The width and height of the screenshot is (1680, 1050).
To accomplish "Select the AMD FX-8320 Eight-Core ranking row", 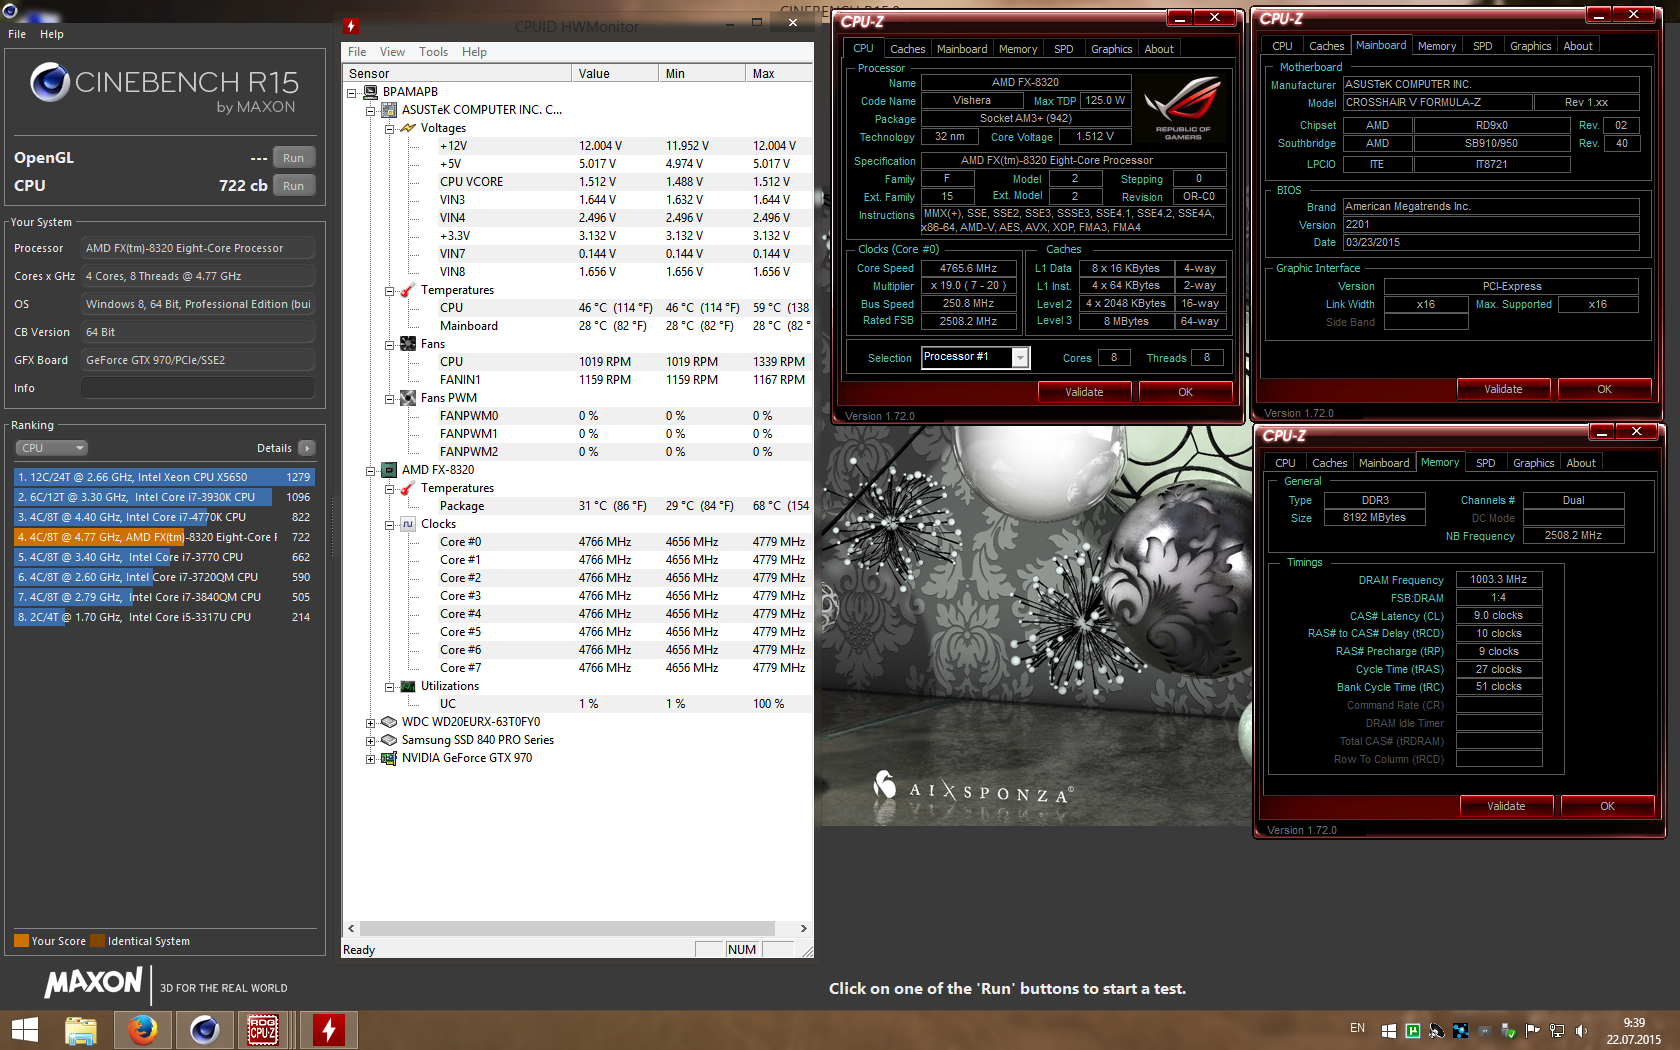I will [164, 537].
